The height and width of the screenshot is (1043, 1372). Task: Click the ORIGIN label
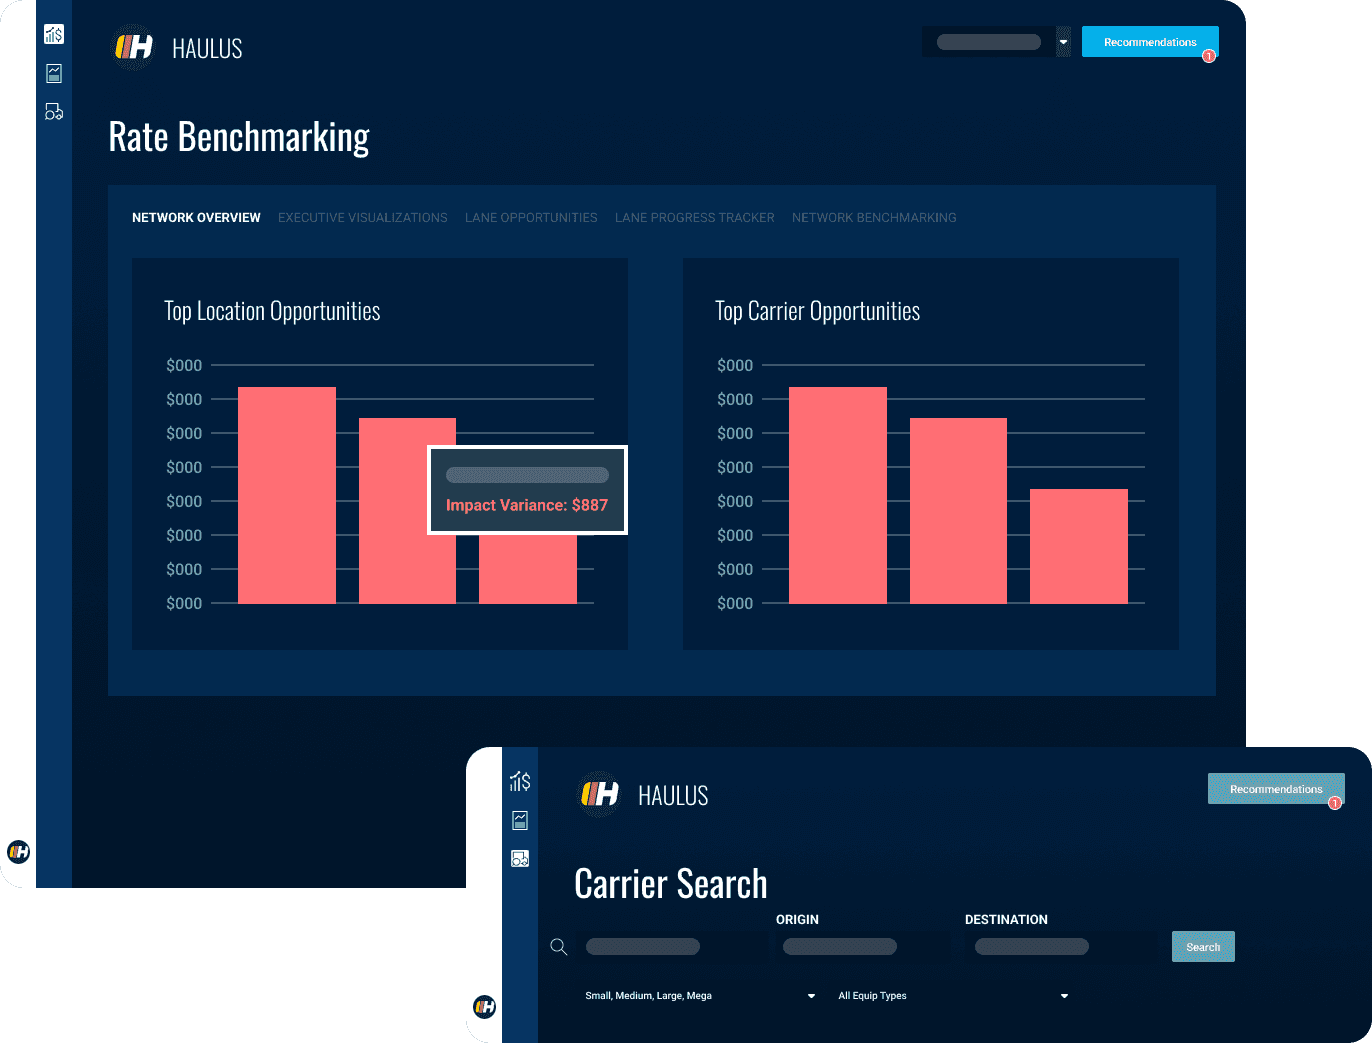tap(797, 920)
